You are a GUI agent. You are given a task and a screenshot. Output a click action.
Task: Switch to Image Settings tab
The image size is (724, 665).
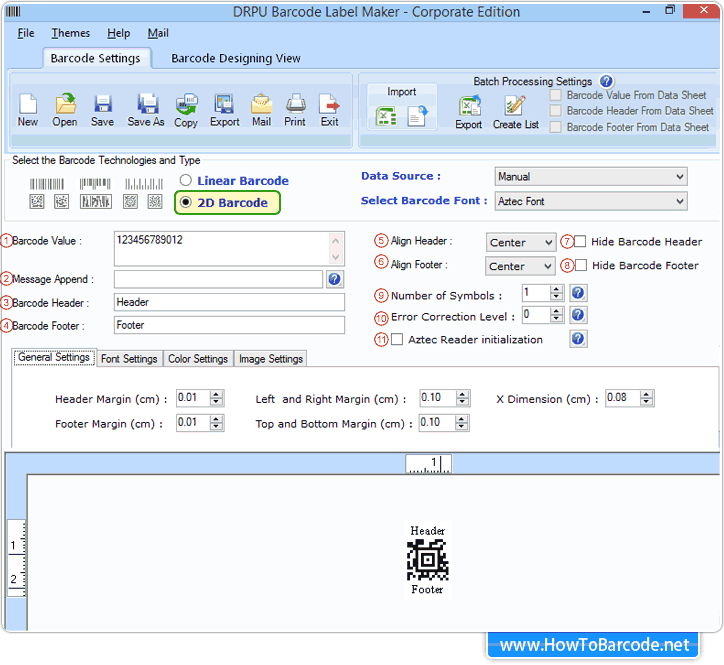(x=271, y=359)
